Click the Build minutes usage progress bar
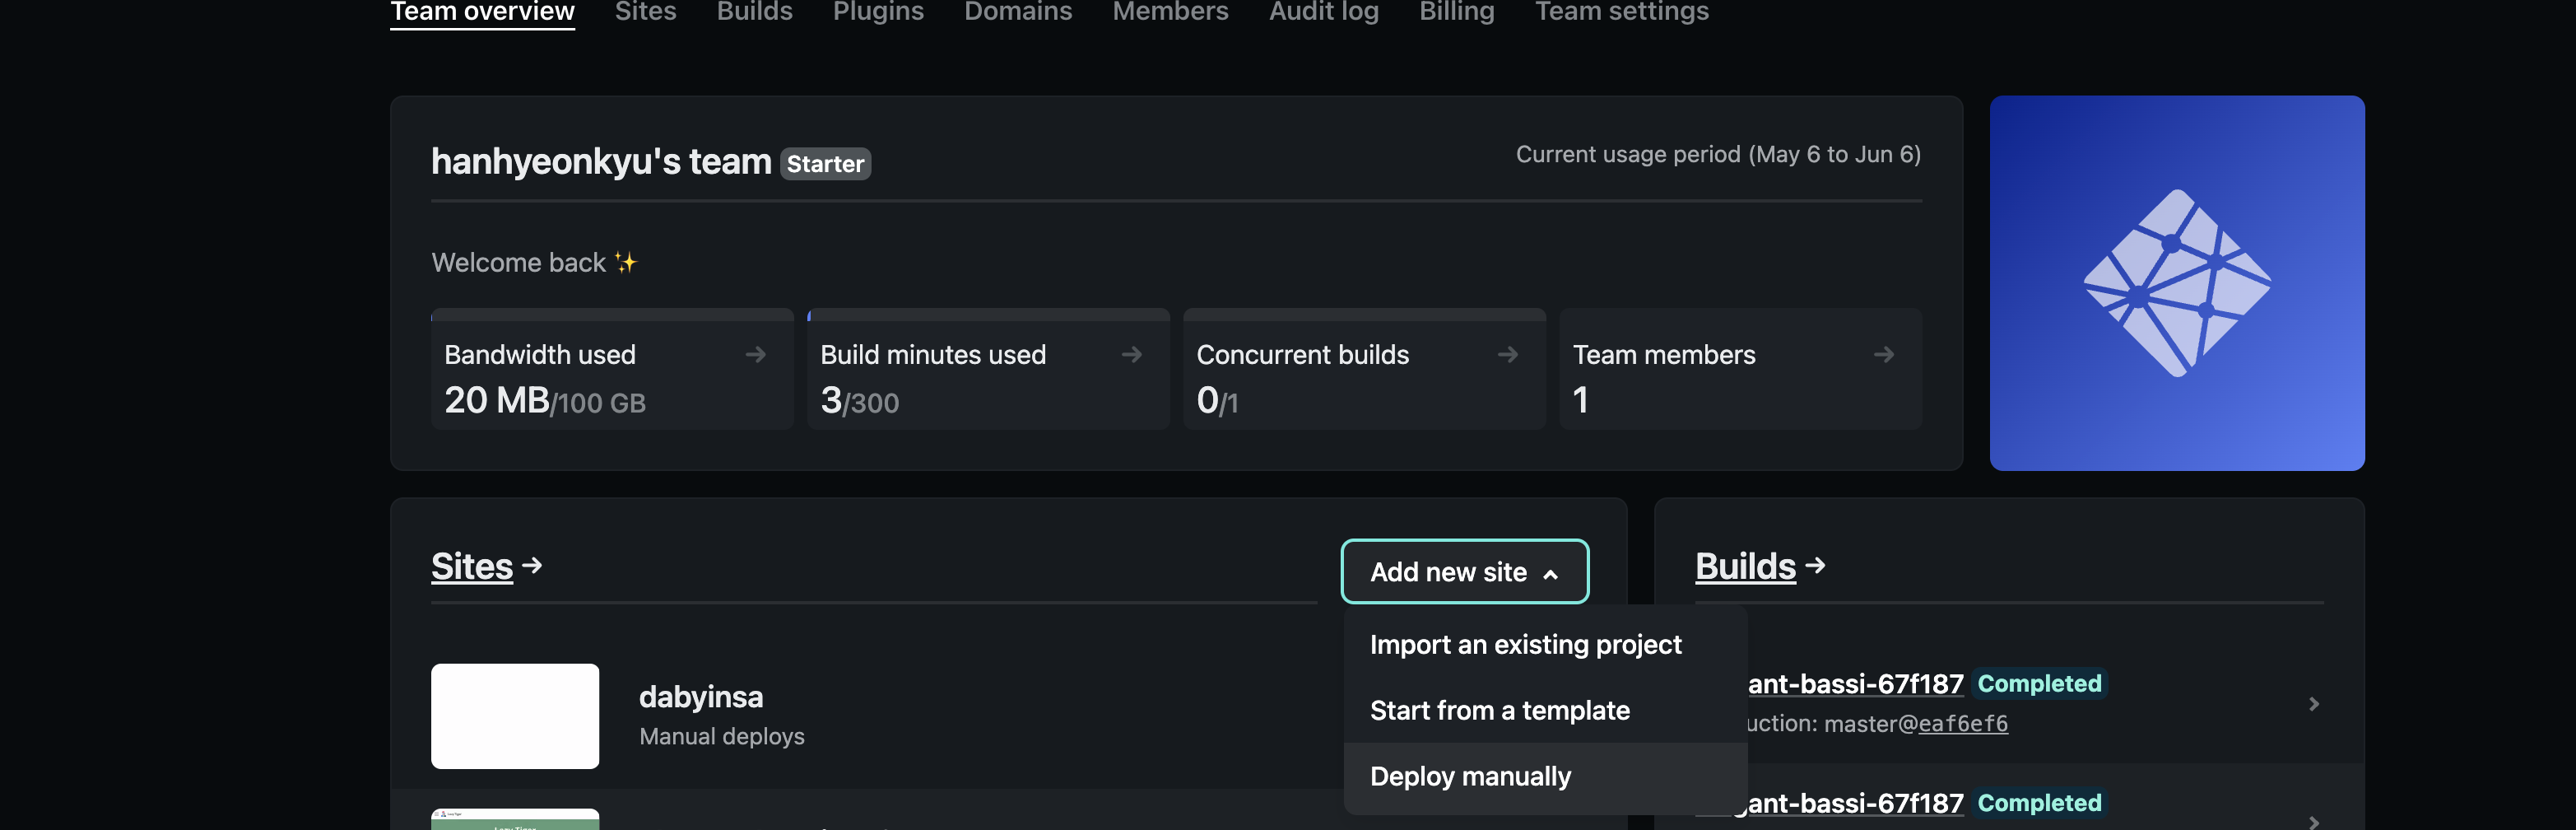 click(x=988, y=315)
